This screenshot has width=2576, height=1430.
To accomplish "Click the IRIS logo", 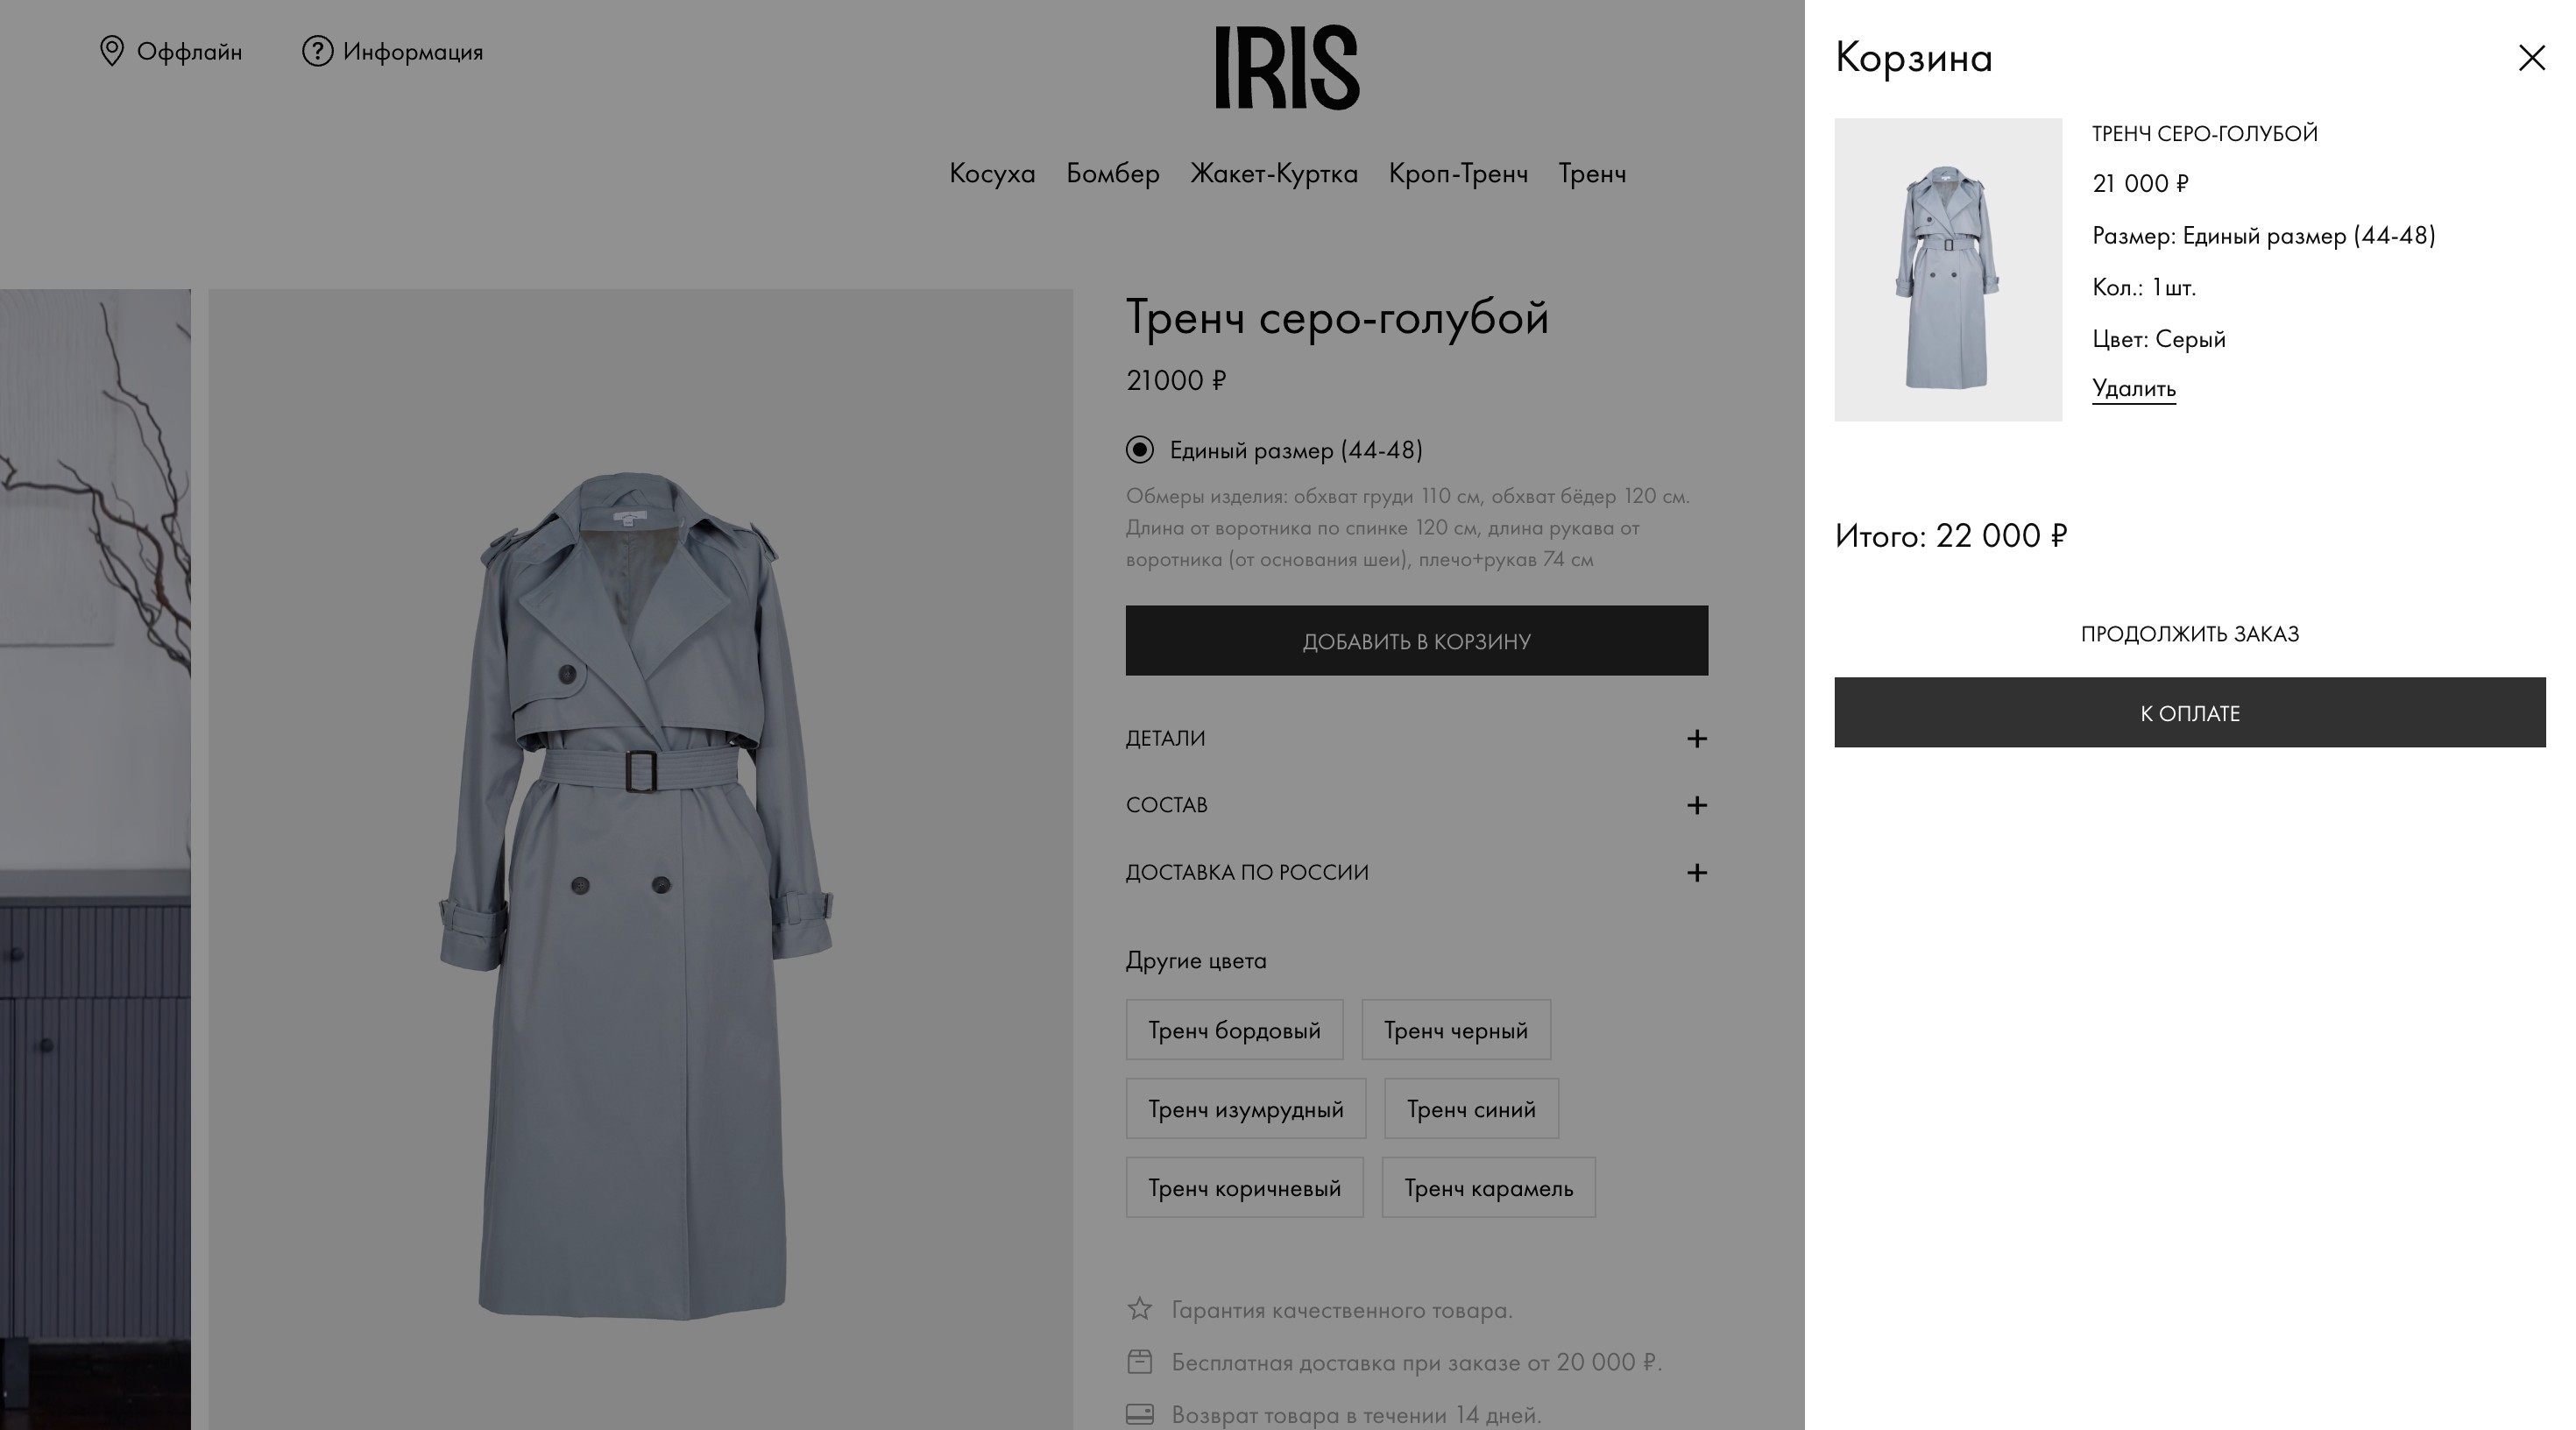I will pos(1287,67).
